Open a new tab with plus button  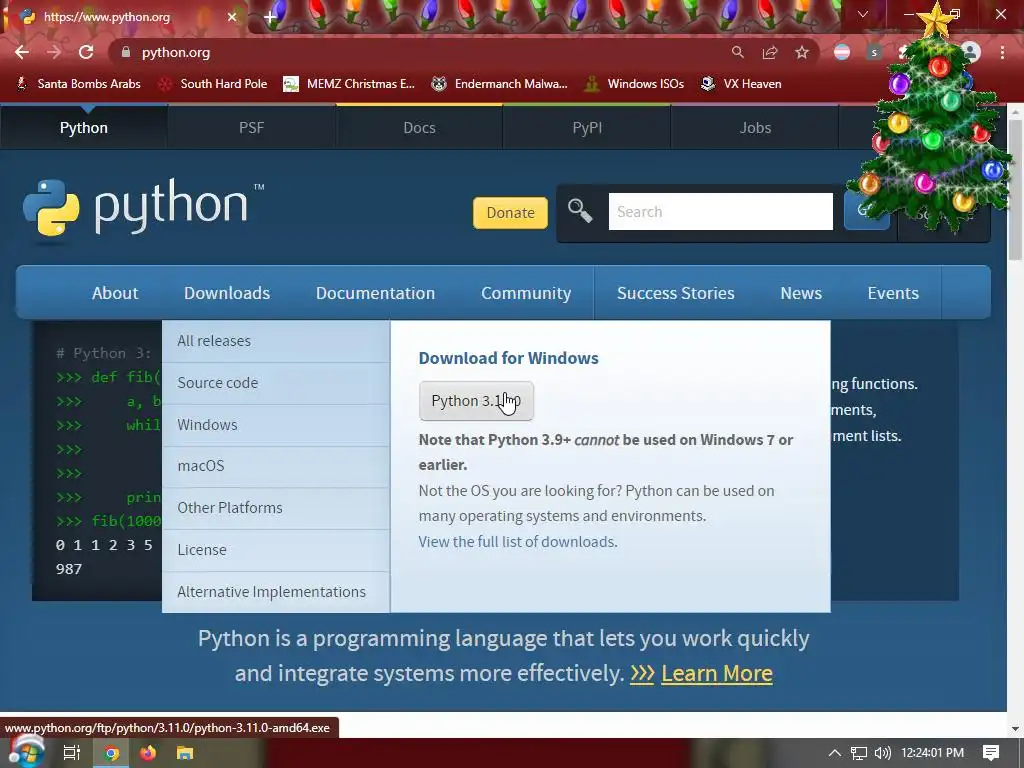270,17
